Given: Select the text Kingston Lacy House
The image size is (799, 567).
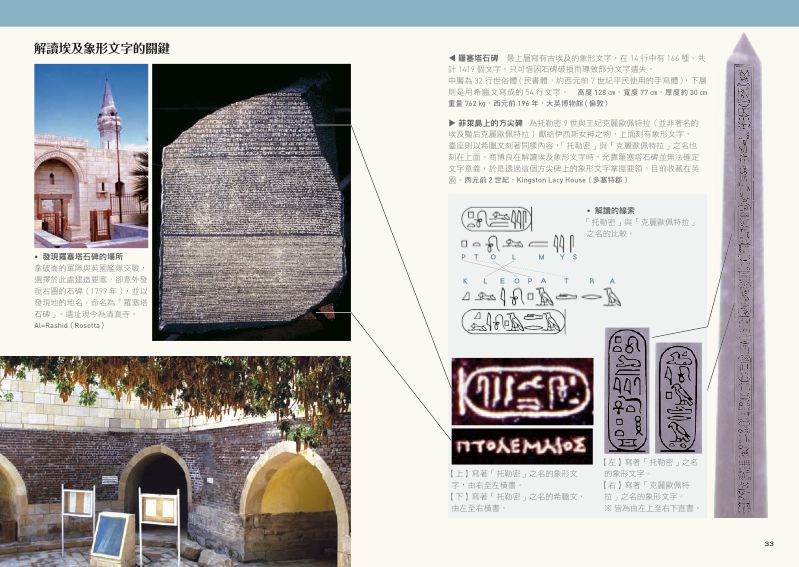Looking at the screenshot, I should tap(550, 180).
